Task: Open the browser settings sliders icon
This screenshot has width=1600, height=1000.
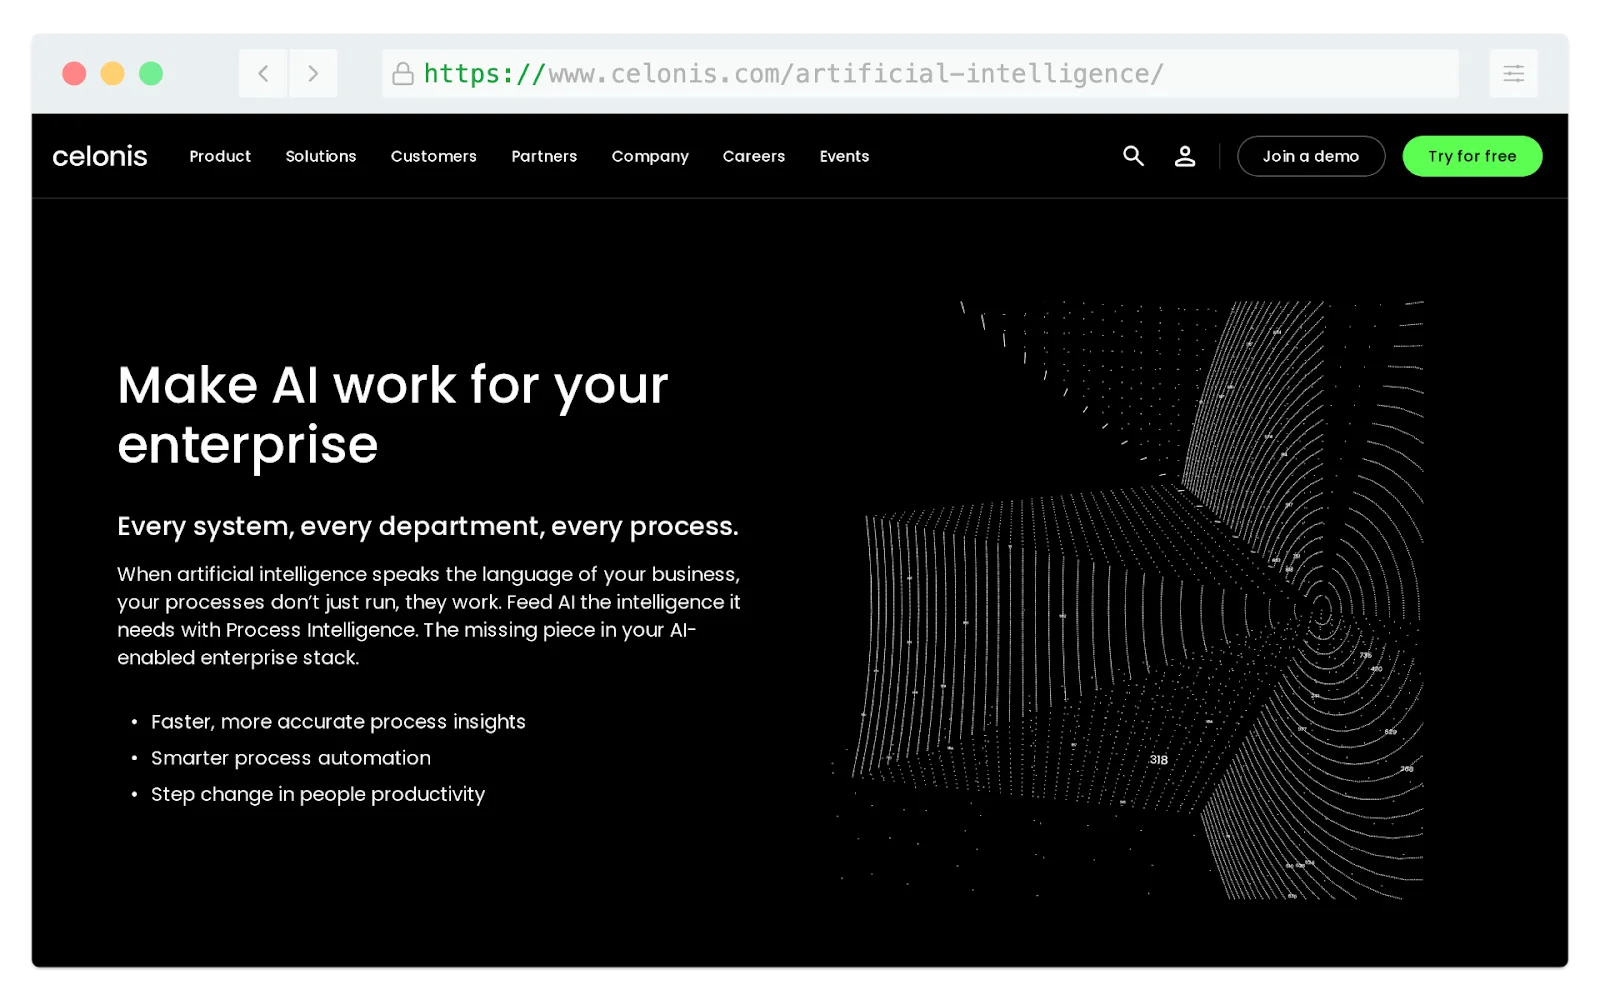Action: coord(1513,74)
